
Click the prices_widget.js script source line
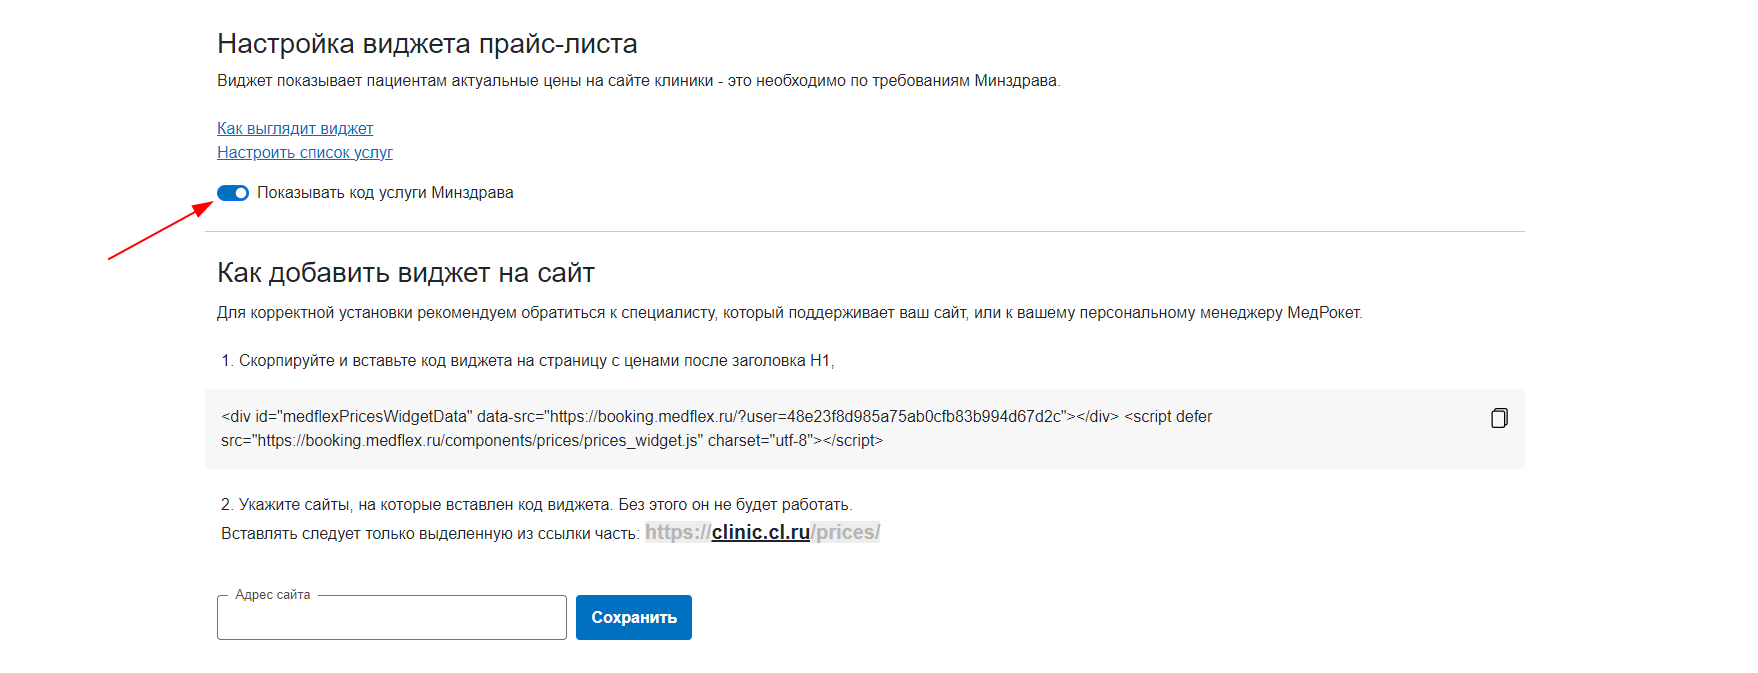click(x=552, y=440)
